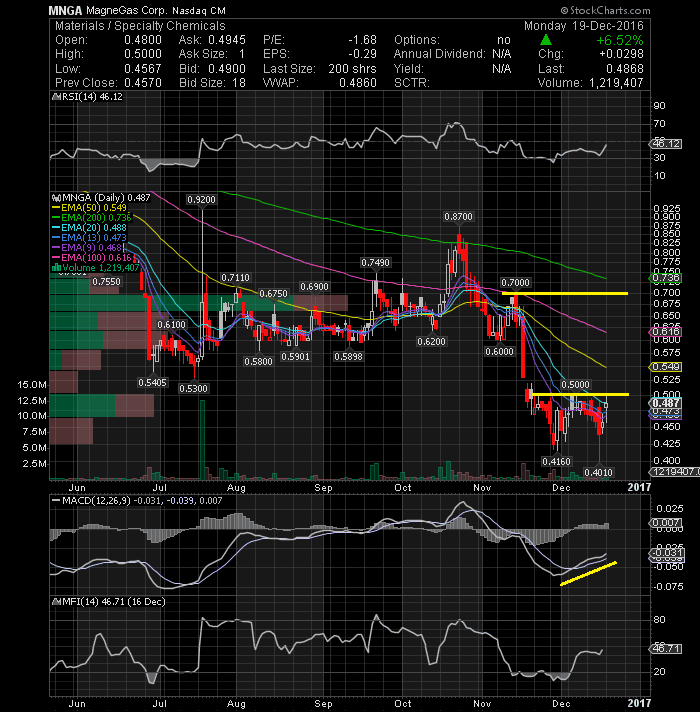Click the MACD 0.007 histogram value tag
Viewport: 700px width, 712px height.
pyautogui.click(x=666, y=523)
